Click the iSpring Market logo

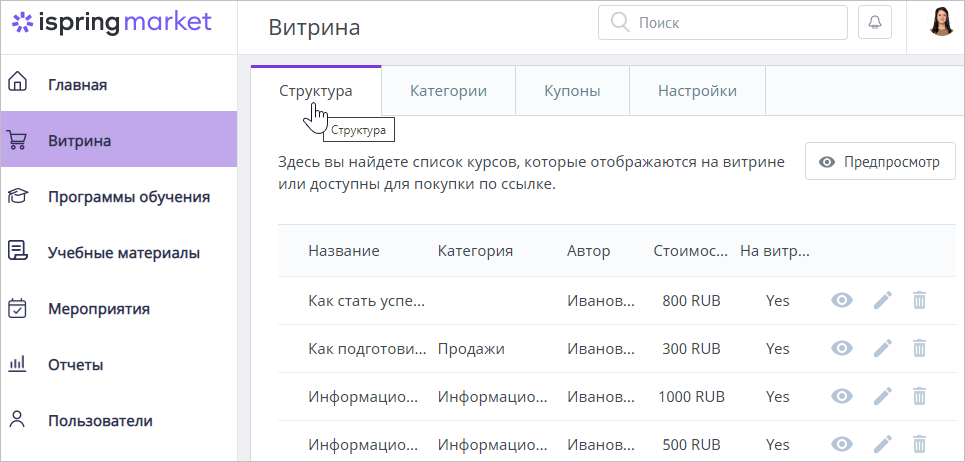(112, 22)
